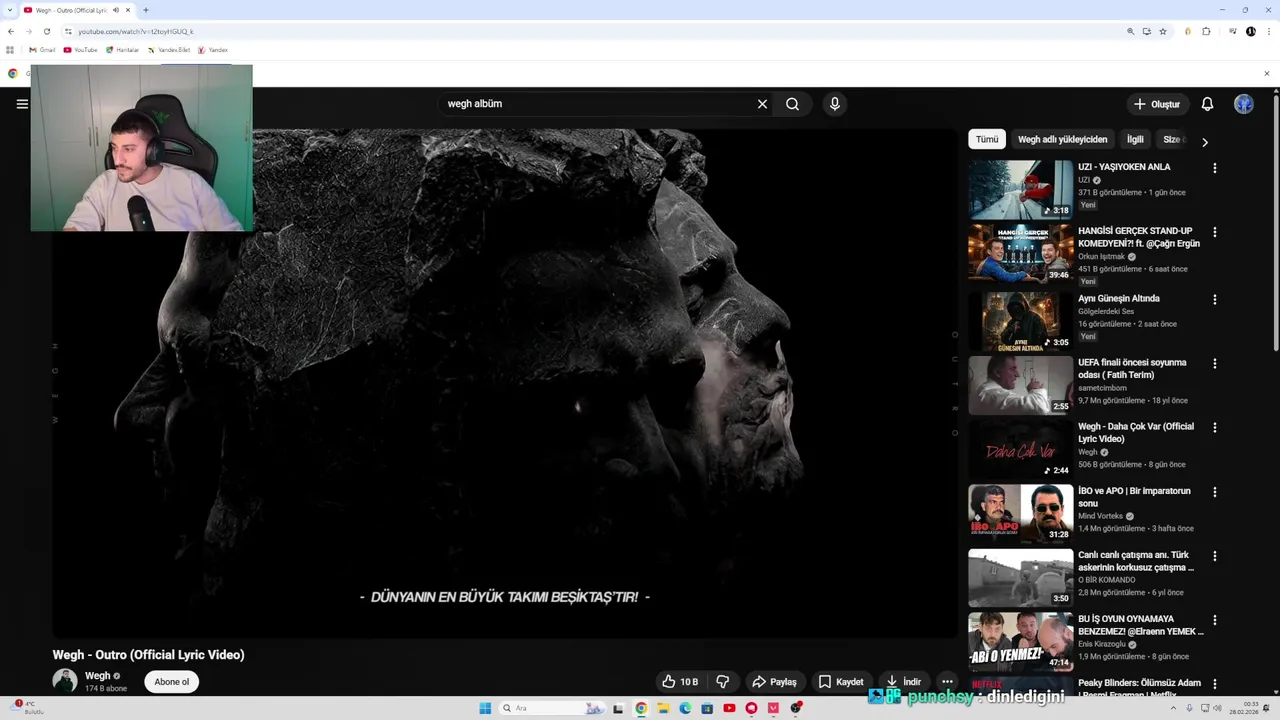Reload the page
This screenshot has width=1280, height=720.
tap(46, 31)
